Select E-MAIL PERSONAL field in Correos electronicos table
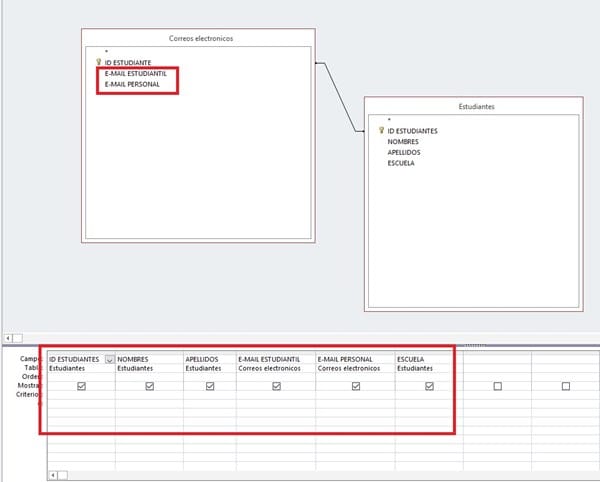Image resolution: width=600 pixels, height=482 pixels. [132, 84]
